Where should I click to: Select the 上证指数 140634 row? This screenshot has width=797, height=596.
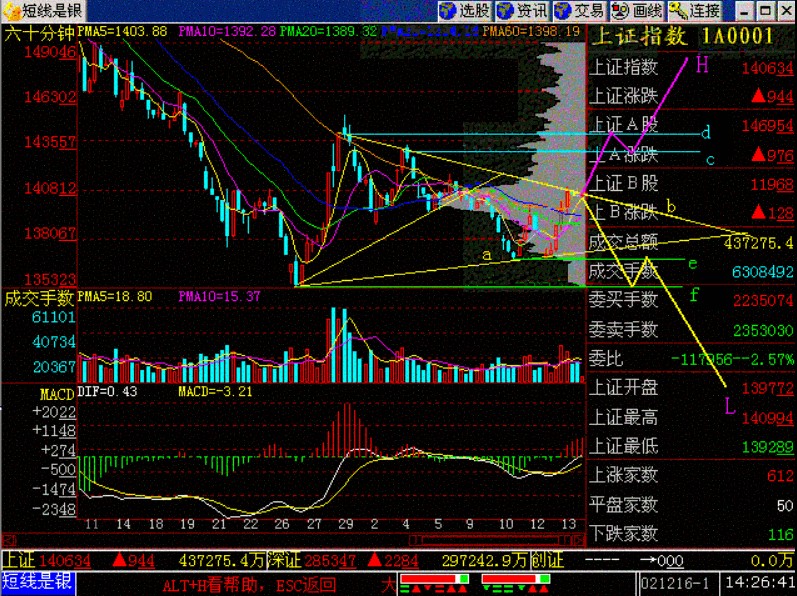tap(691, 68)
